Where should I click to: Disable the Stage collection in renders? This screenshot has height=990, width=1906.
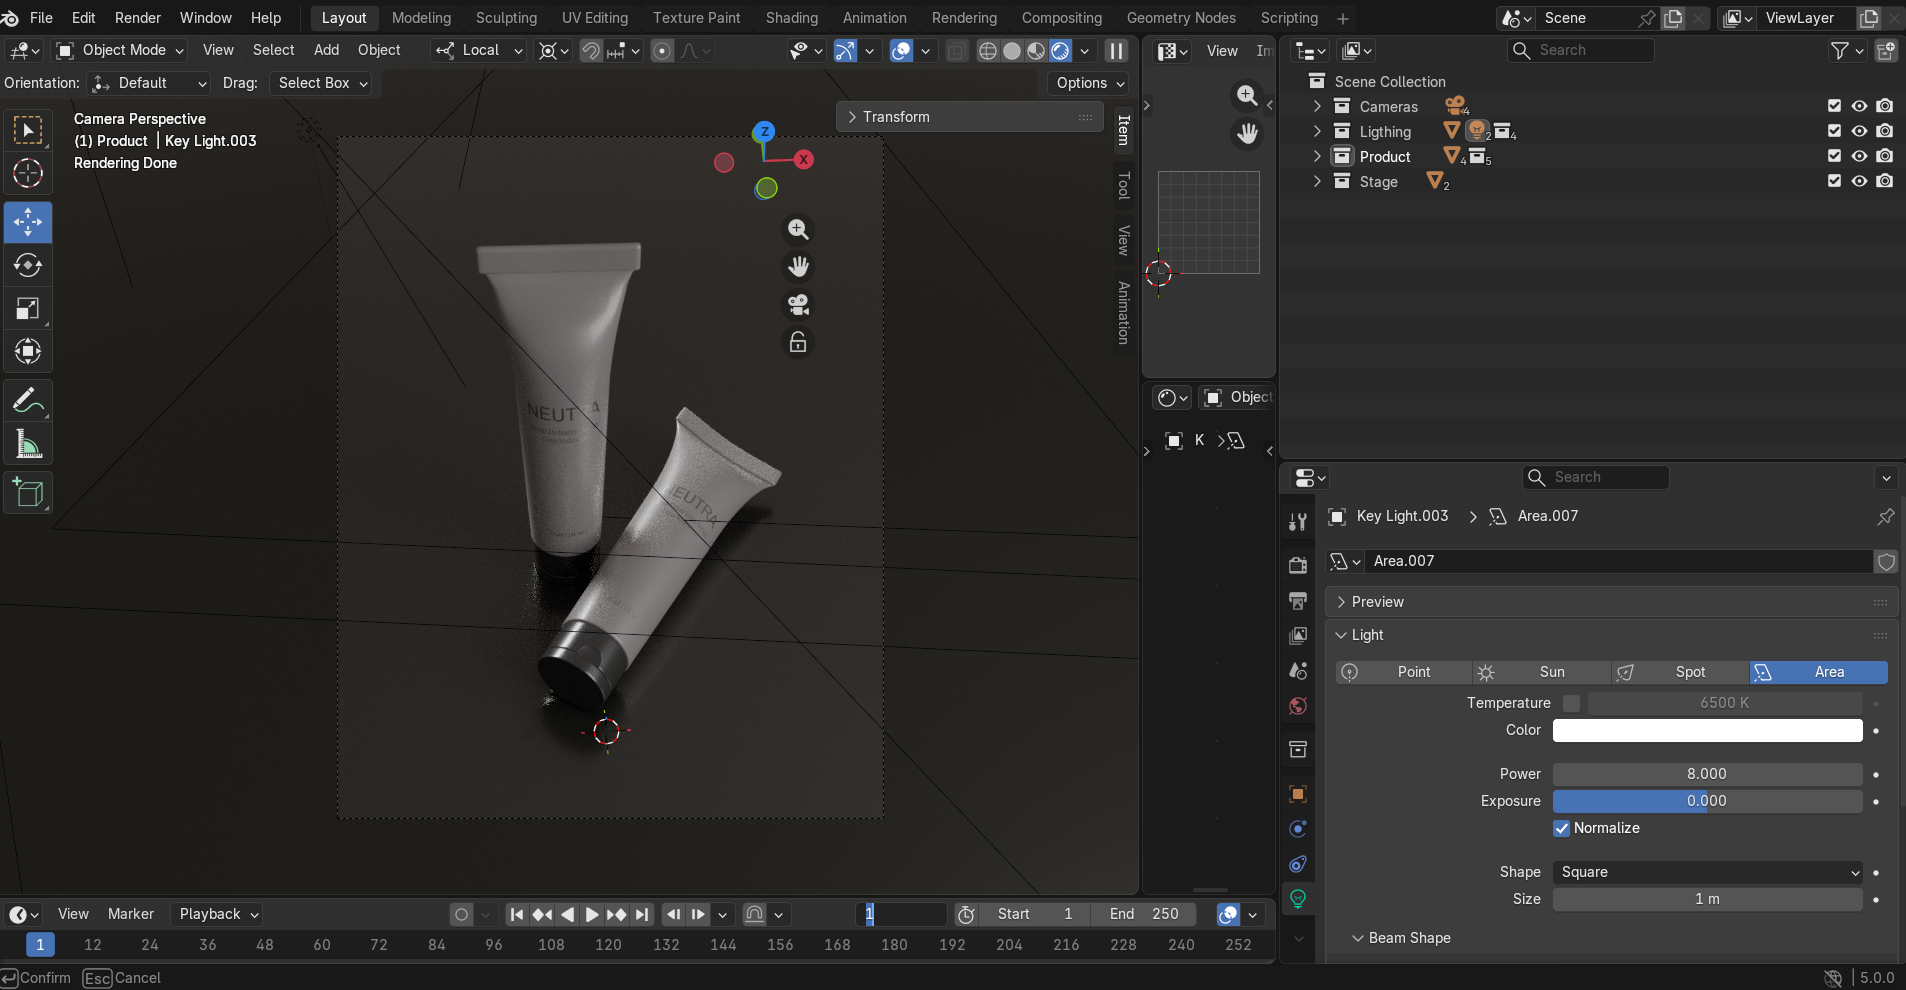1885,181
